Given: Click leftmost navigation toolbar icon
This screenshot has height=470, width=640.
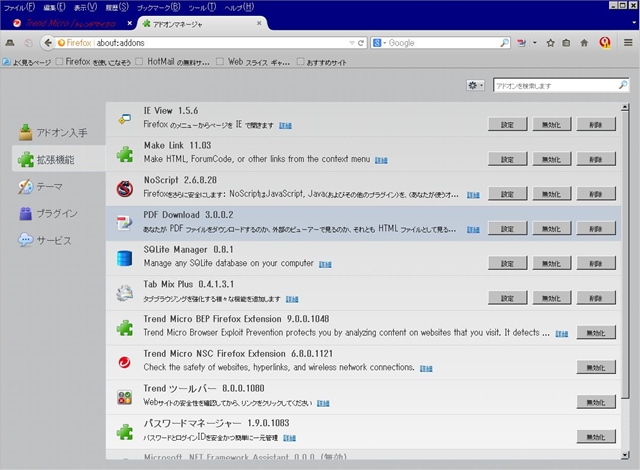Looking at the screenshot, I should 10,42.
